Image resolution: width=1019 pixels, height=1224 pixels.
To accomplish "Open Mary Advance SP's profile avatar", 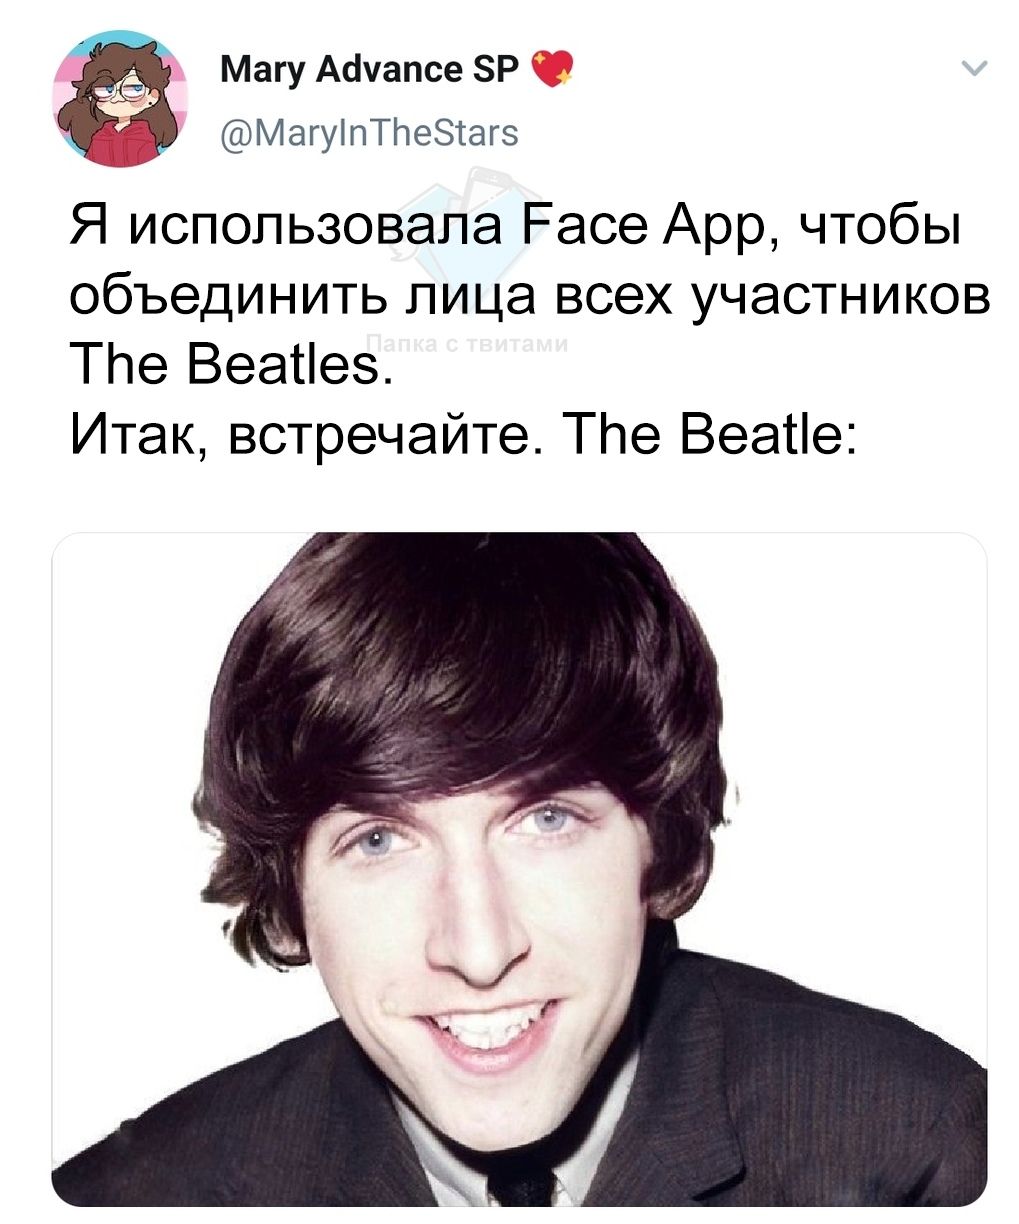I will [x=121, y=99].
